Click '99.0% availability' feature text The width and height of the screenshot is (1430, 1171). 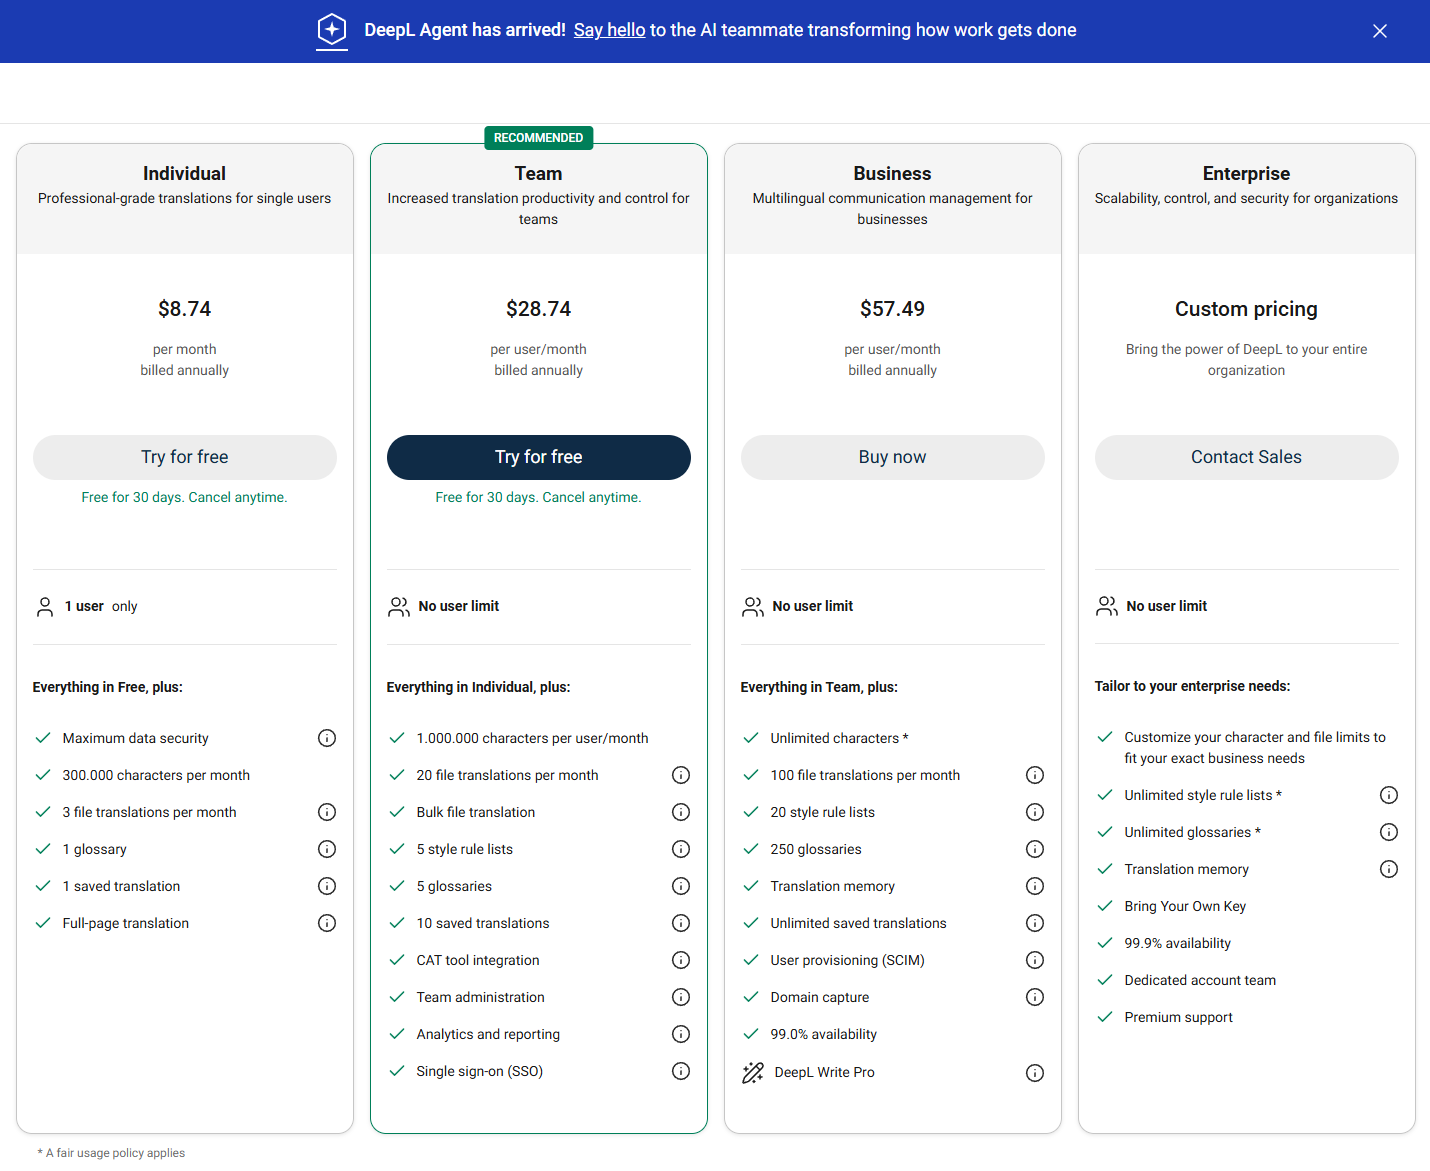tap(824, 1034)
